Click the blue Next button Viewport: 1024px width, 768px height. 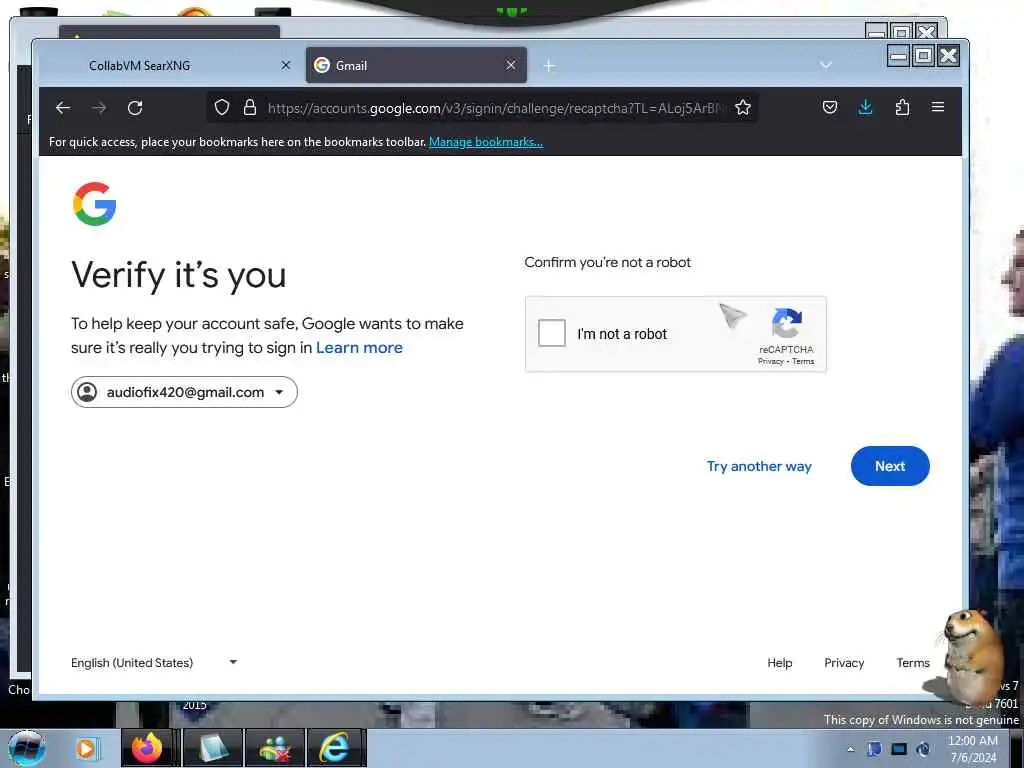[x=889, y=466]
